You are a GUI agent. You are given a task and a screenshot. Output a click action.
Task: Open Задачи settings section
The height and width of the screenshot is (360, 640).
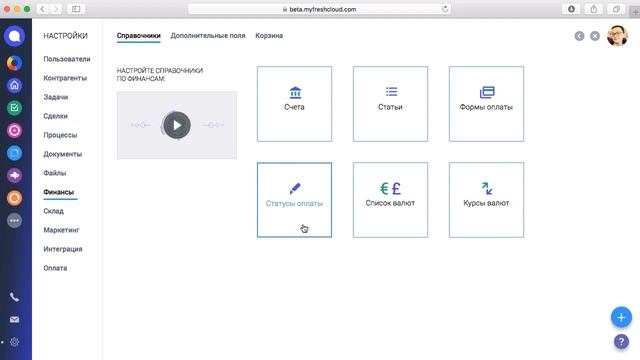56,97
